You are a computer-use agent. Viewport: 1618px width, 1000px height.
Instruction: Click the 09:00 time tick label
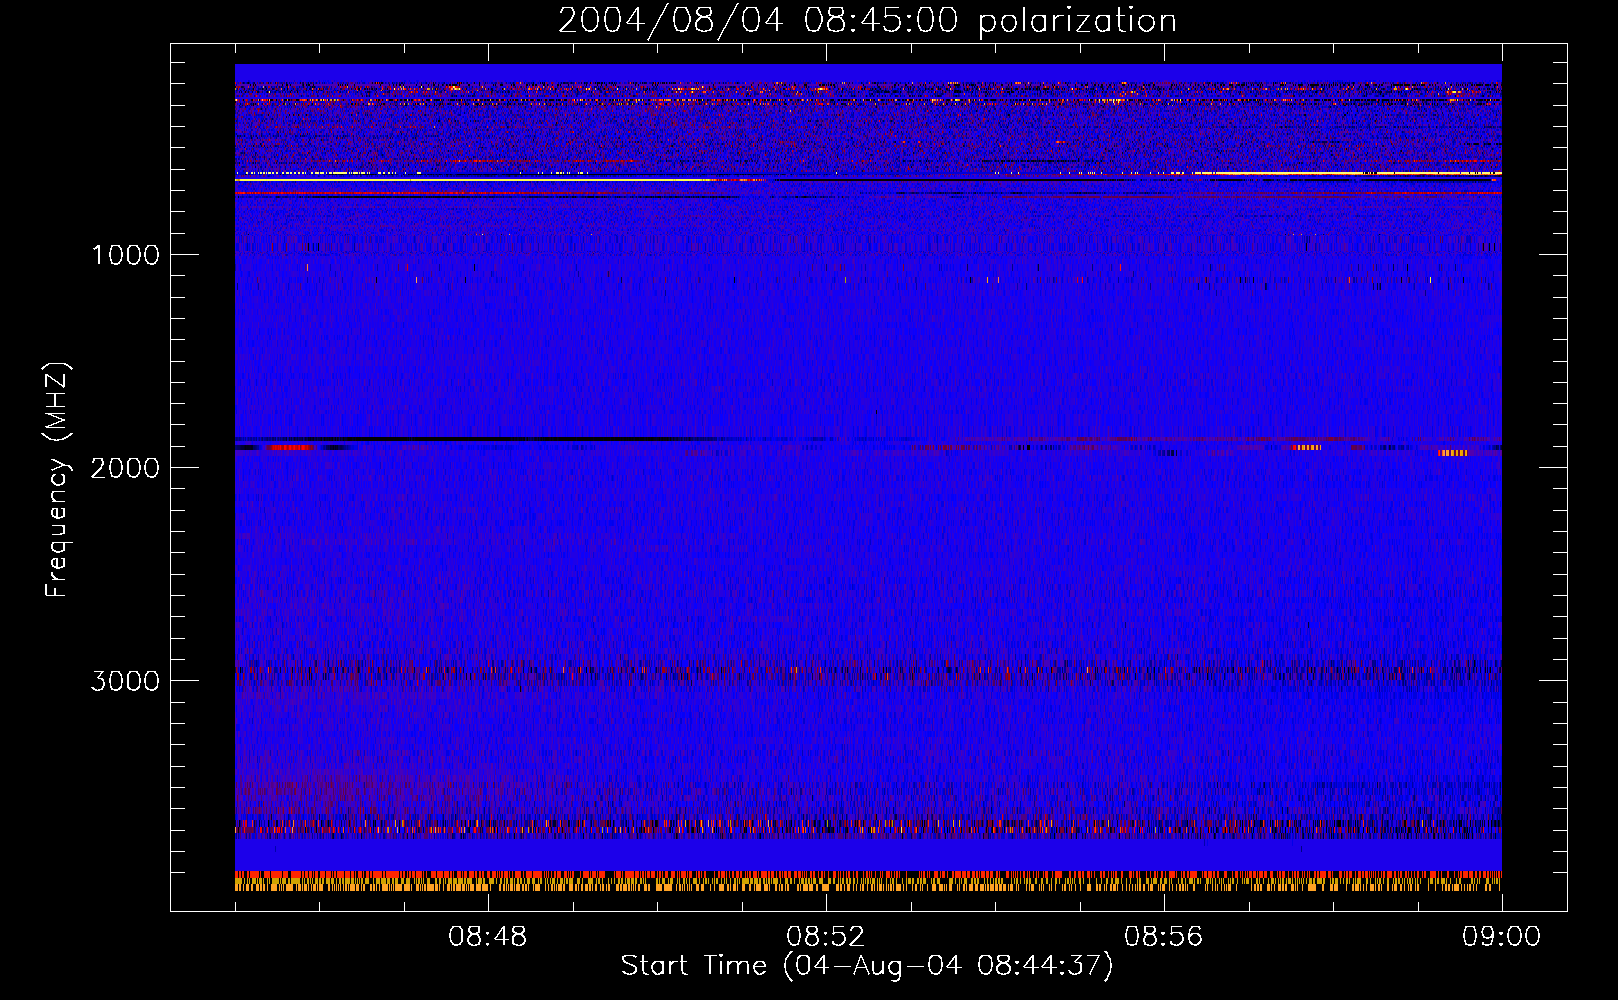(x=1501, y=937)
